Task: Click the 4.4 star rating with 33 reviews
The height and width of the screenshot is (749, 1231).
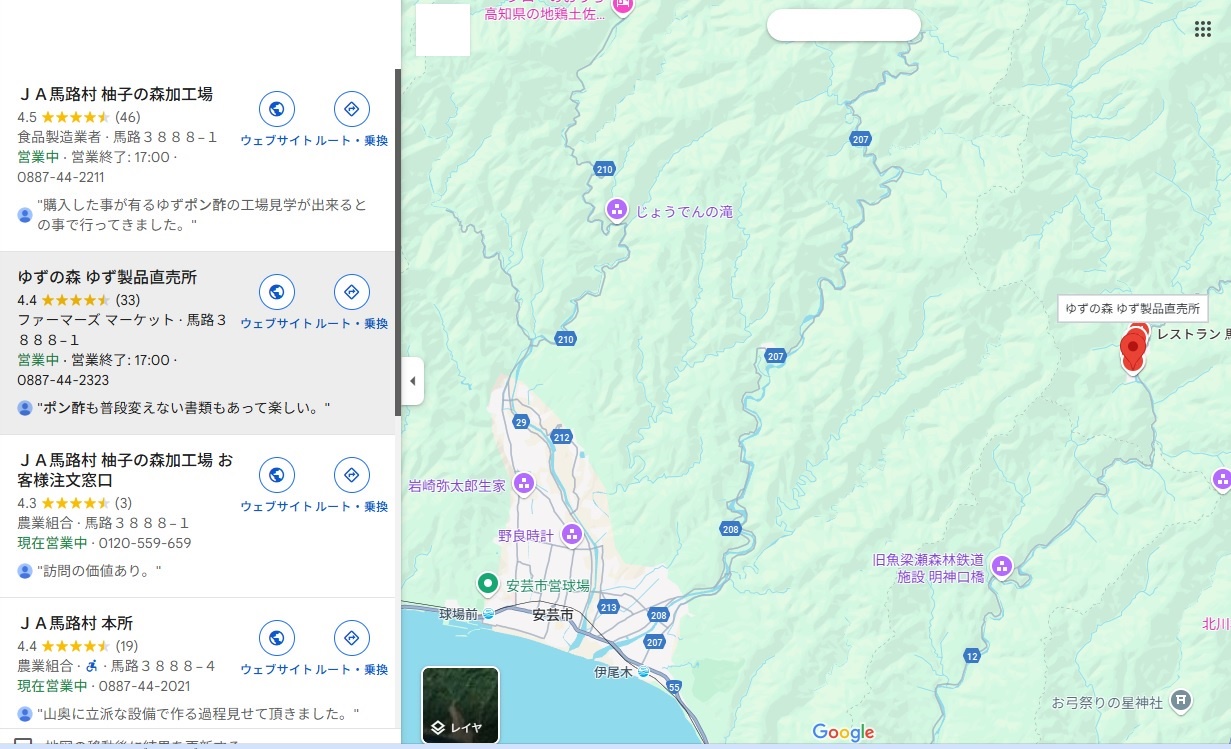Action: pyautogui.click(x=79, y=300)
